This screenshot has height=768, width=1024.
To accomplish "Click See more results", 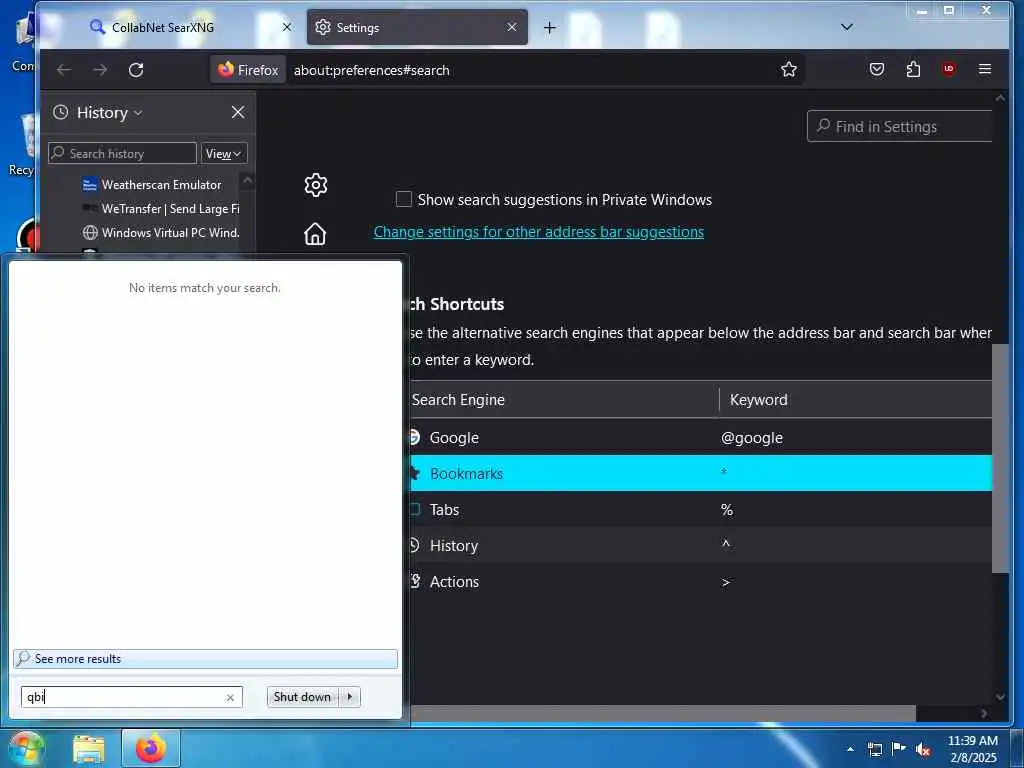I will coord(205,659).
